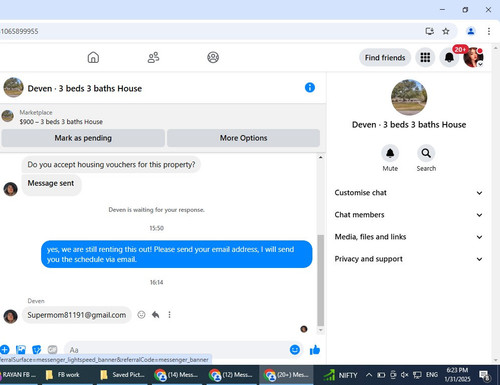This screenshot has width=500, height=385.
Task: Open the Facebook menu grid icon
Action: pyautogui.click(x=425, y=57)
